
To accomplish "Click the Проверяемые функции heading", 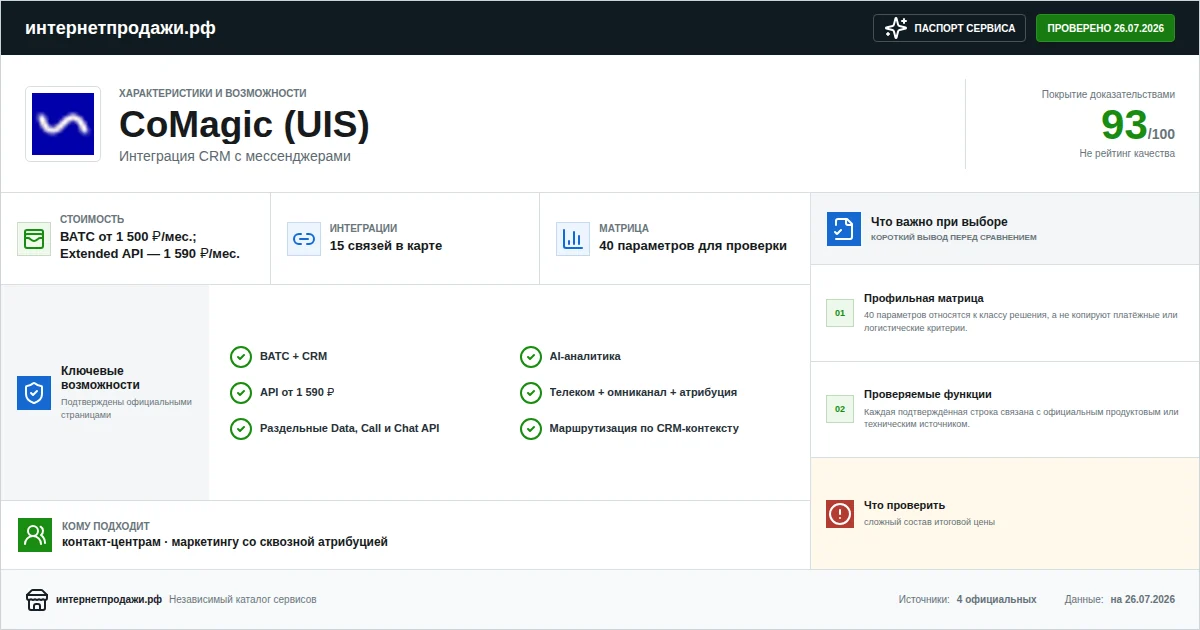I will click(x=928, y=394).
